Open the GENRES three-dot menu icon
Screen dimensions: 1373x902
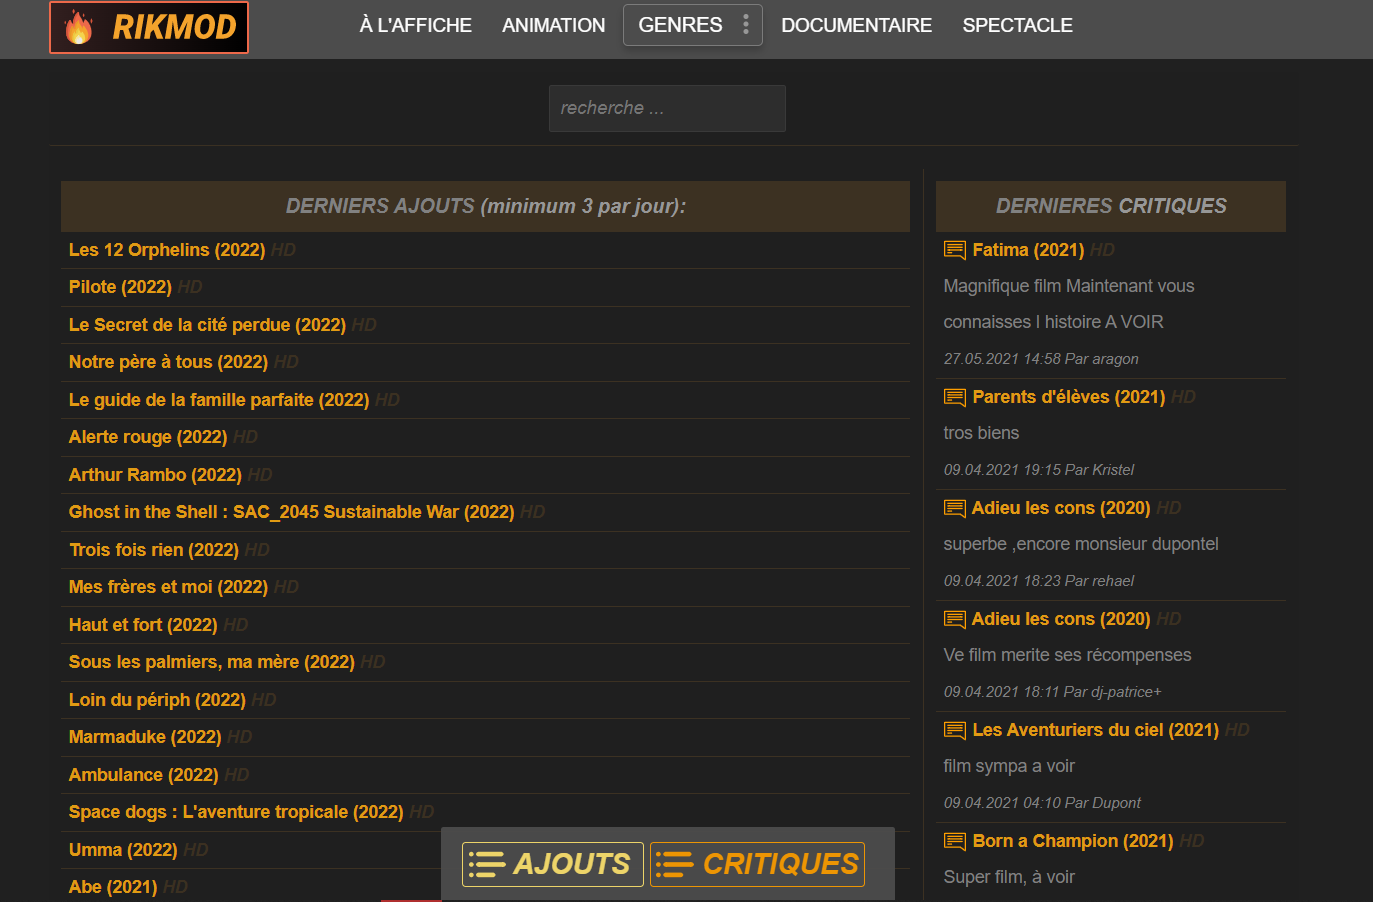[746, 25]
